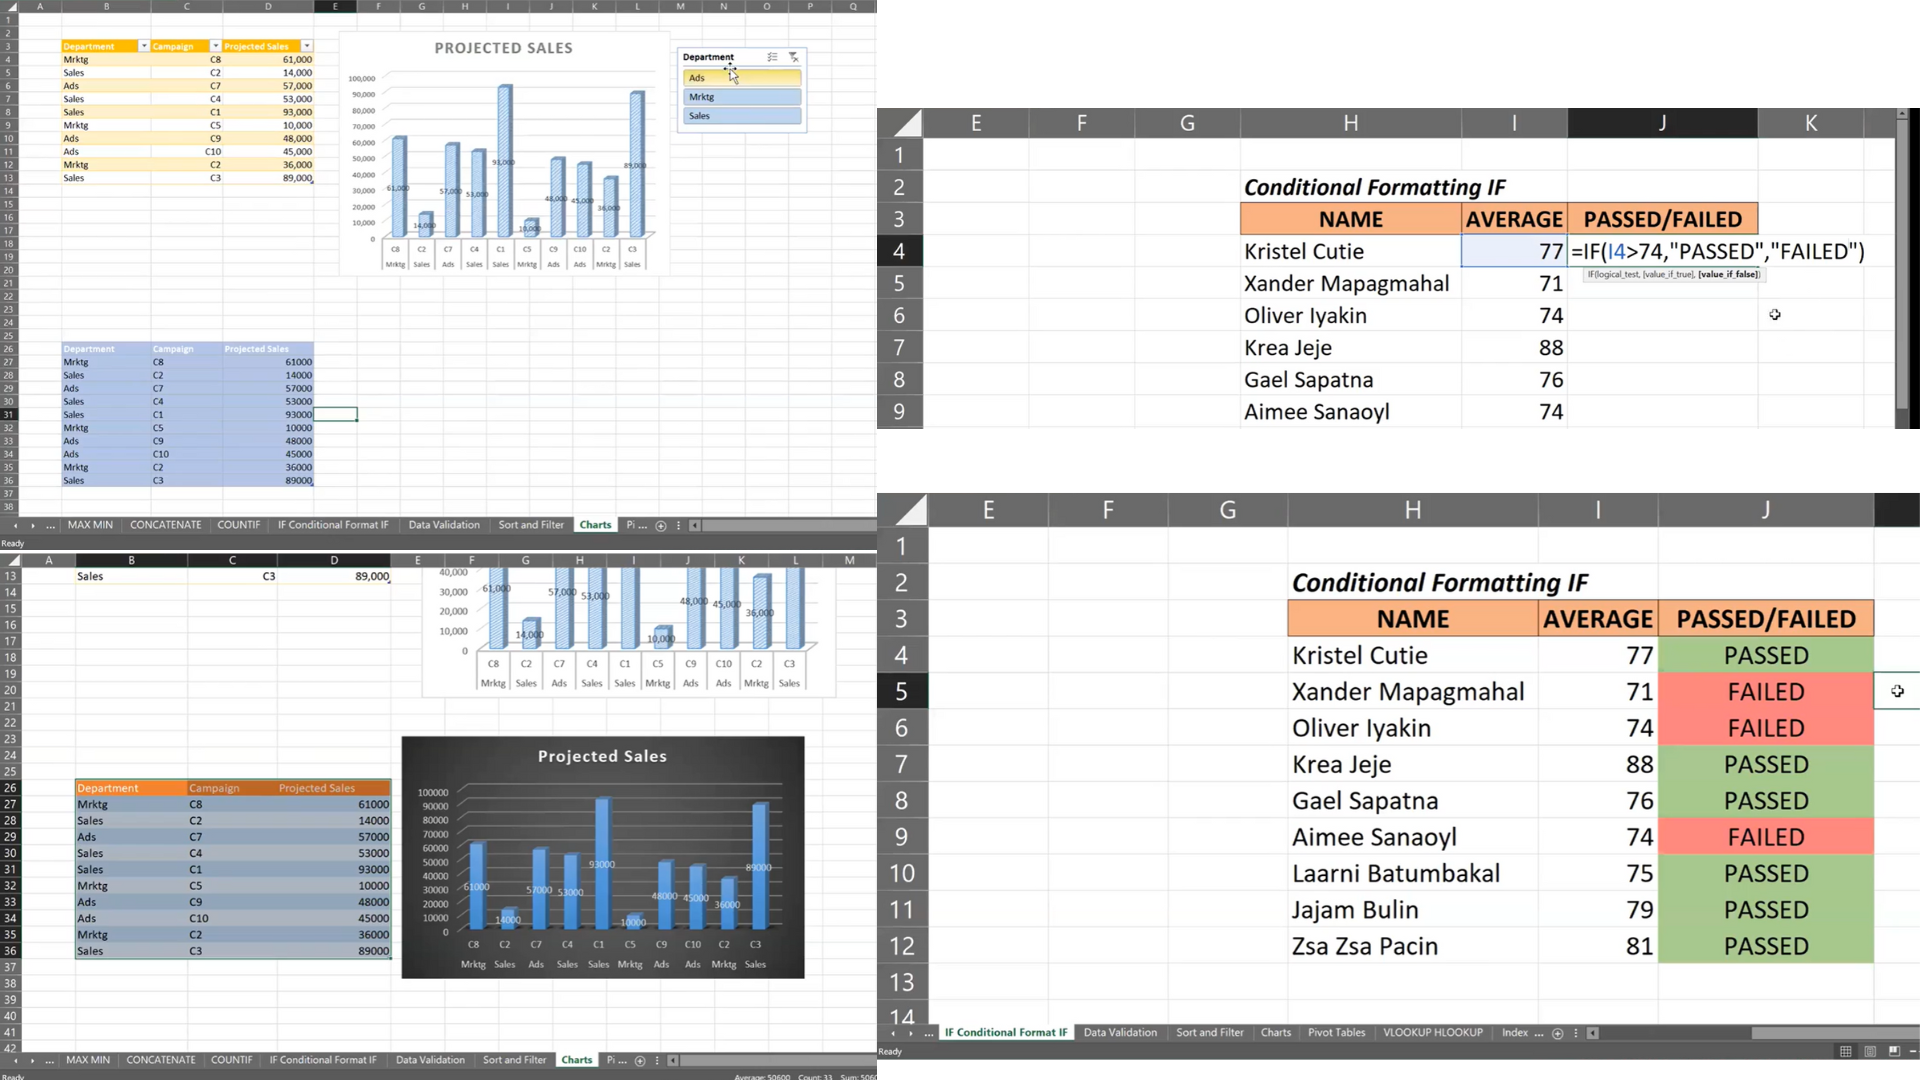Clear filter on Department slicer
Viewport: 1920px width, 1080px height.
pos(793,57)
